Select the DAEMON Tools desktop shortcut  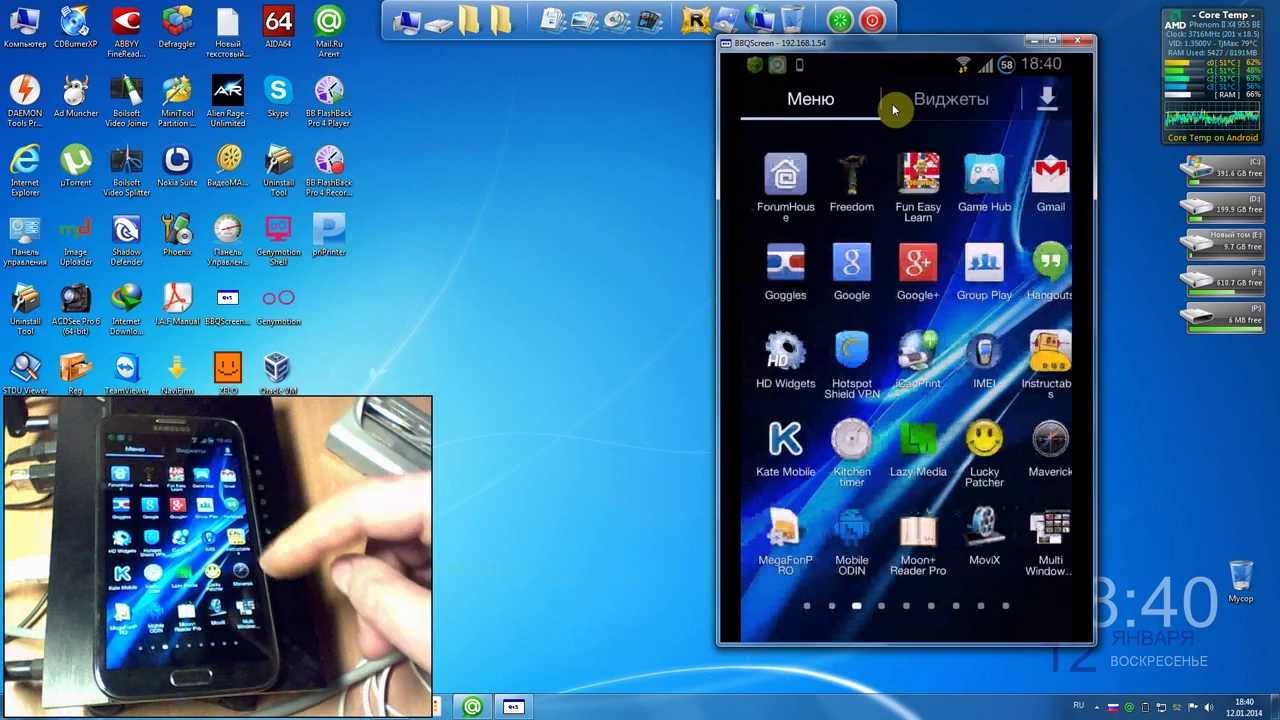pyautogui.click(x=25, y=102)
